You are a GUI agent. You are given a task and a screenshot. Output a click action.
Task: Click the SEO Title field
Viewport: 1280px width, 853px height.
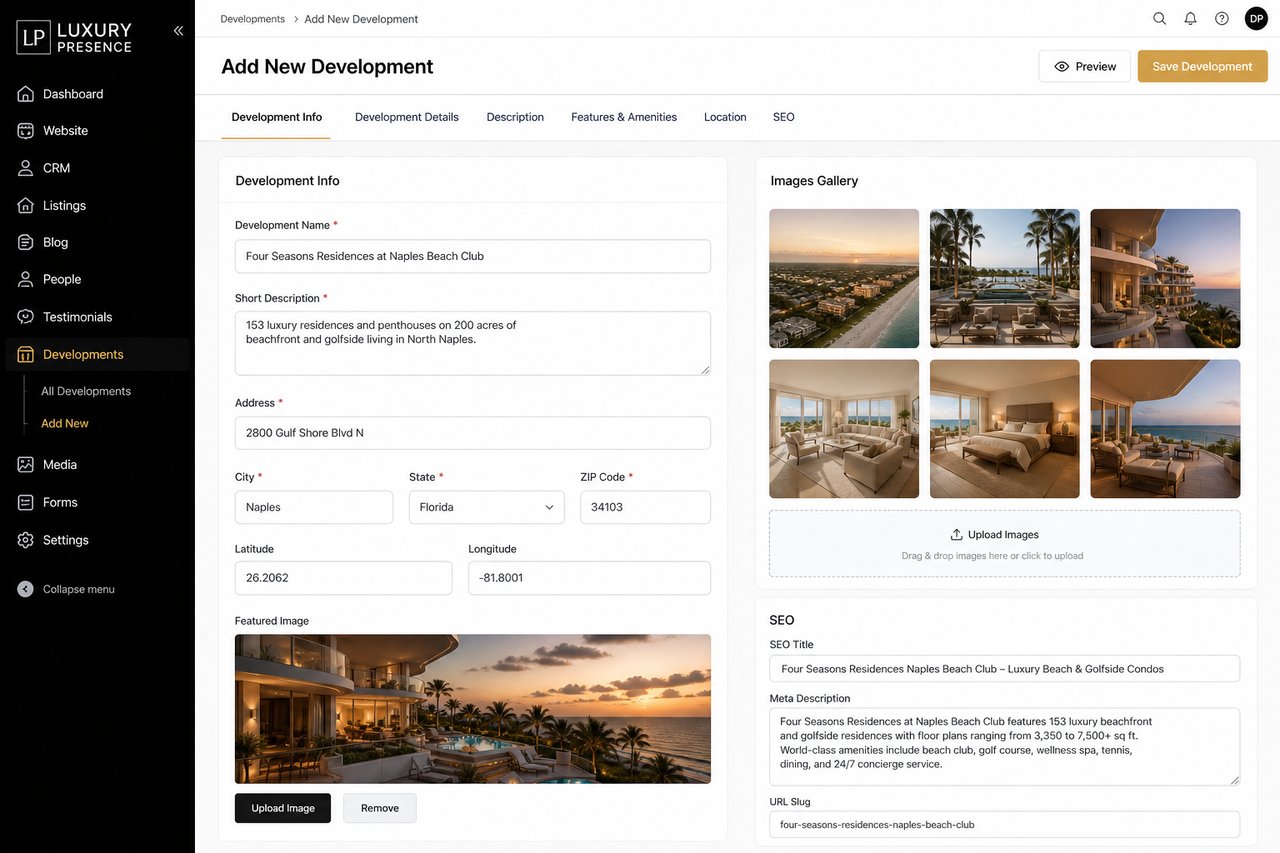pyautogui.click(x=1004, y=669)
